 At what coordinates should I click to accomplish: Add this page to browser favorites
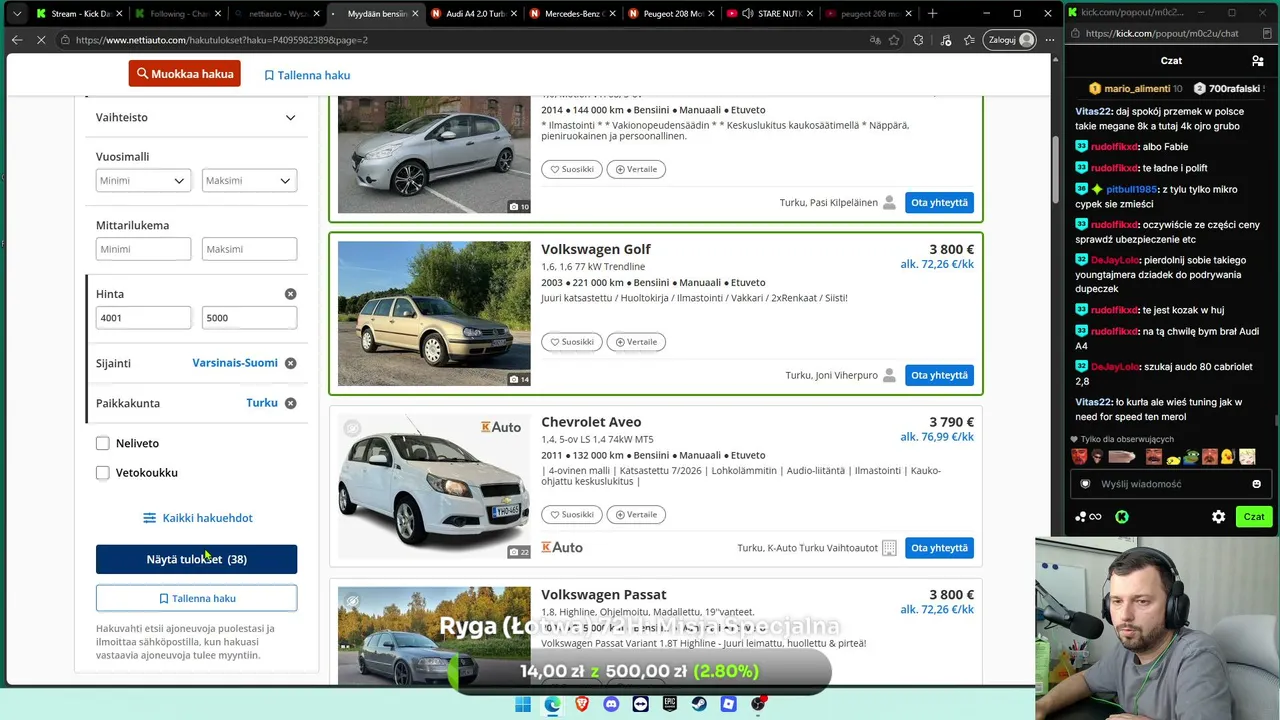[x=894, y=40]
